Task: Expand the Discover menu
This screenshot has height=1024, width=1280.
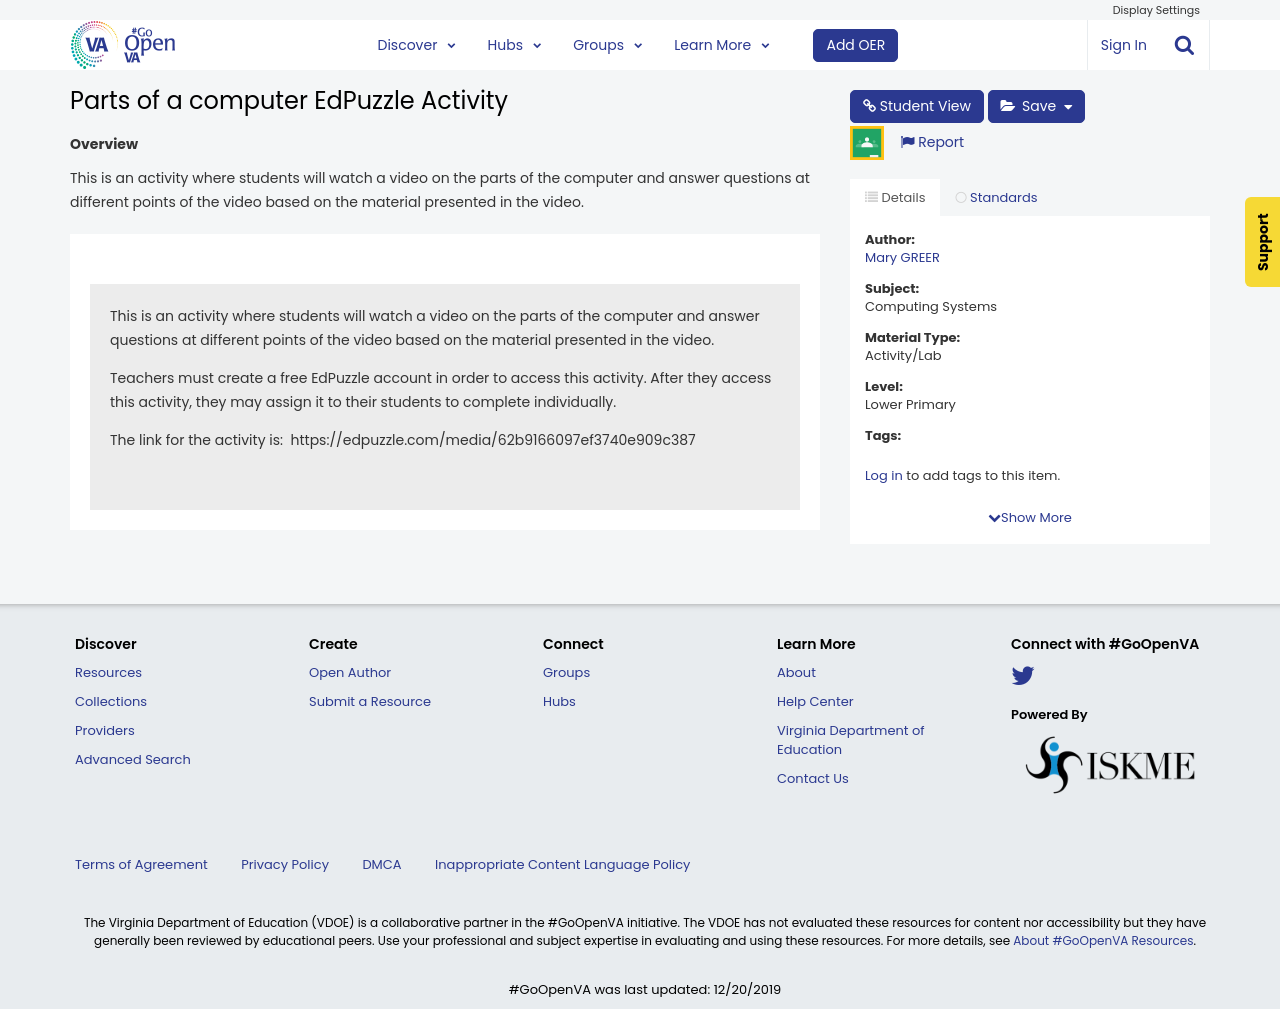Action: point(416,45)
